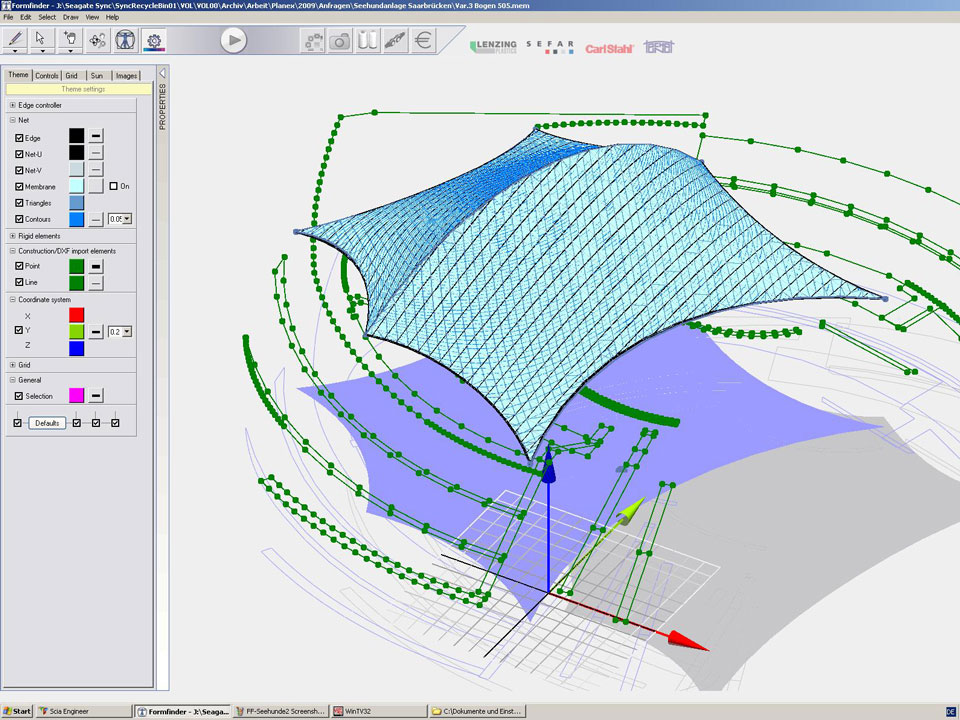Screen dimensions: 960x720
Task: Open the Contours value dropdown
Action: pos(127,219)
